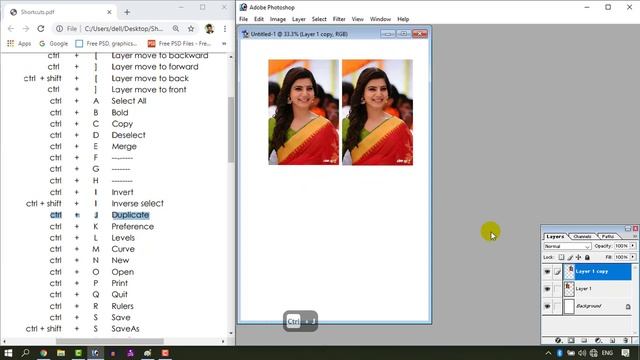This screenshot has width=640, height=360.
Task: Open Photoshop File menu
Action: (243, 19)
